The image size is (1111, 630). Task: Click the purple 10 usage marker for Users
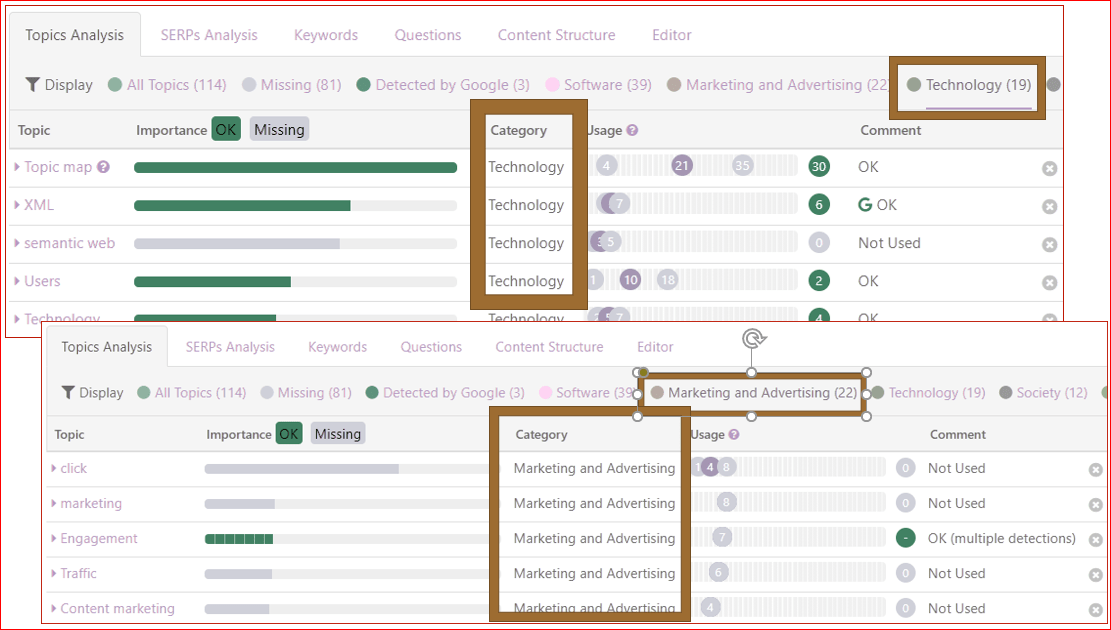pyautogui.click(x=630, y=280)
